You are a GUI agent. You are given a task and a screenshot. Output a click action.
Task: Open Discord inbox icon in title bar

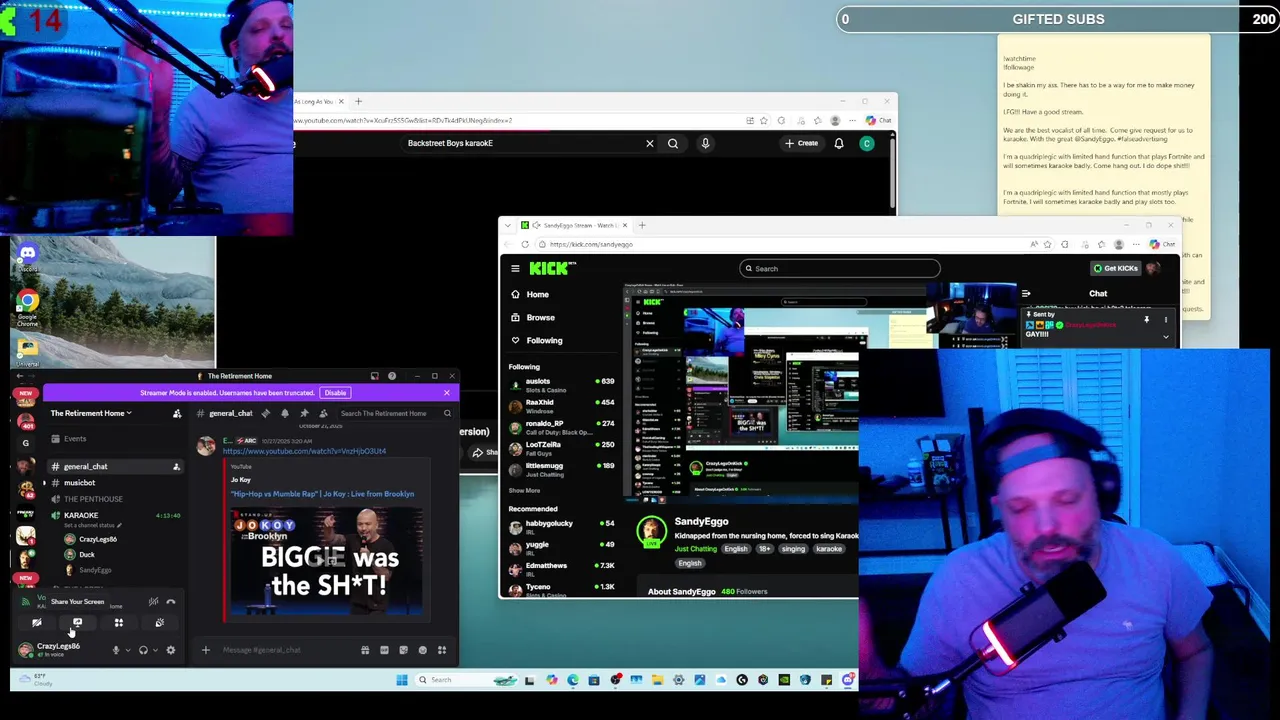(x=374, y=376)
